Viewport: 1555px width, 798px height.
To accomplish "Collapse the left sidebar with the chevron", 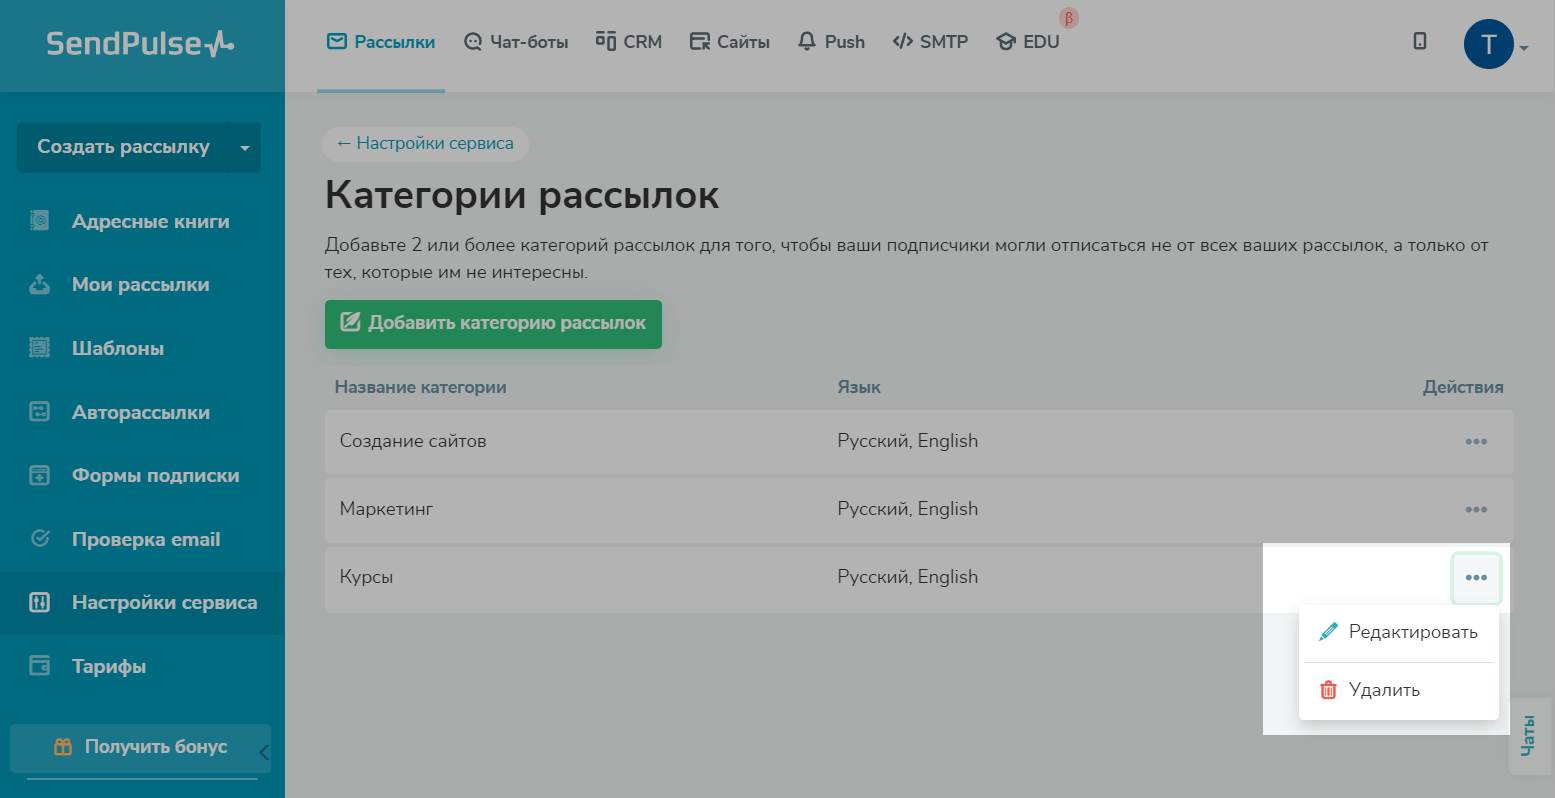I will (264, 752).
